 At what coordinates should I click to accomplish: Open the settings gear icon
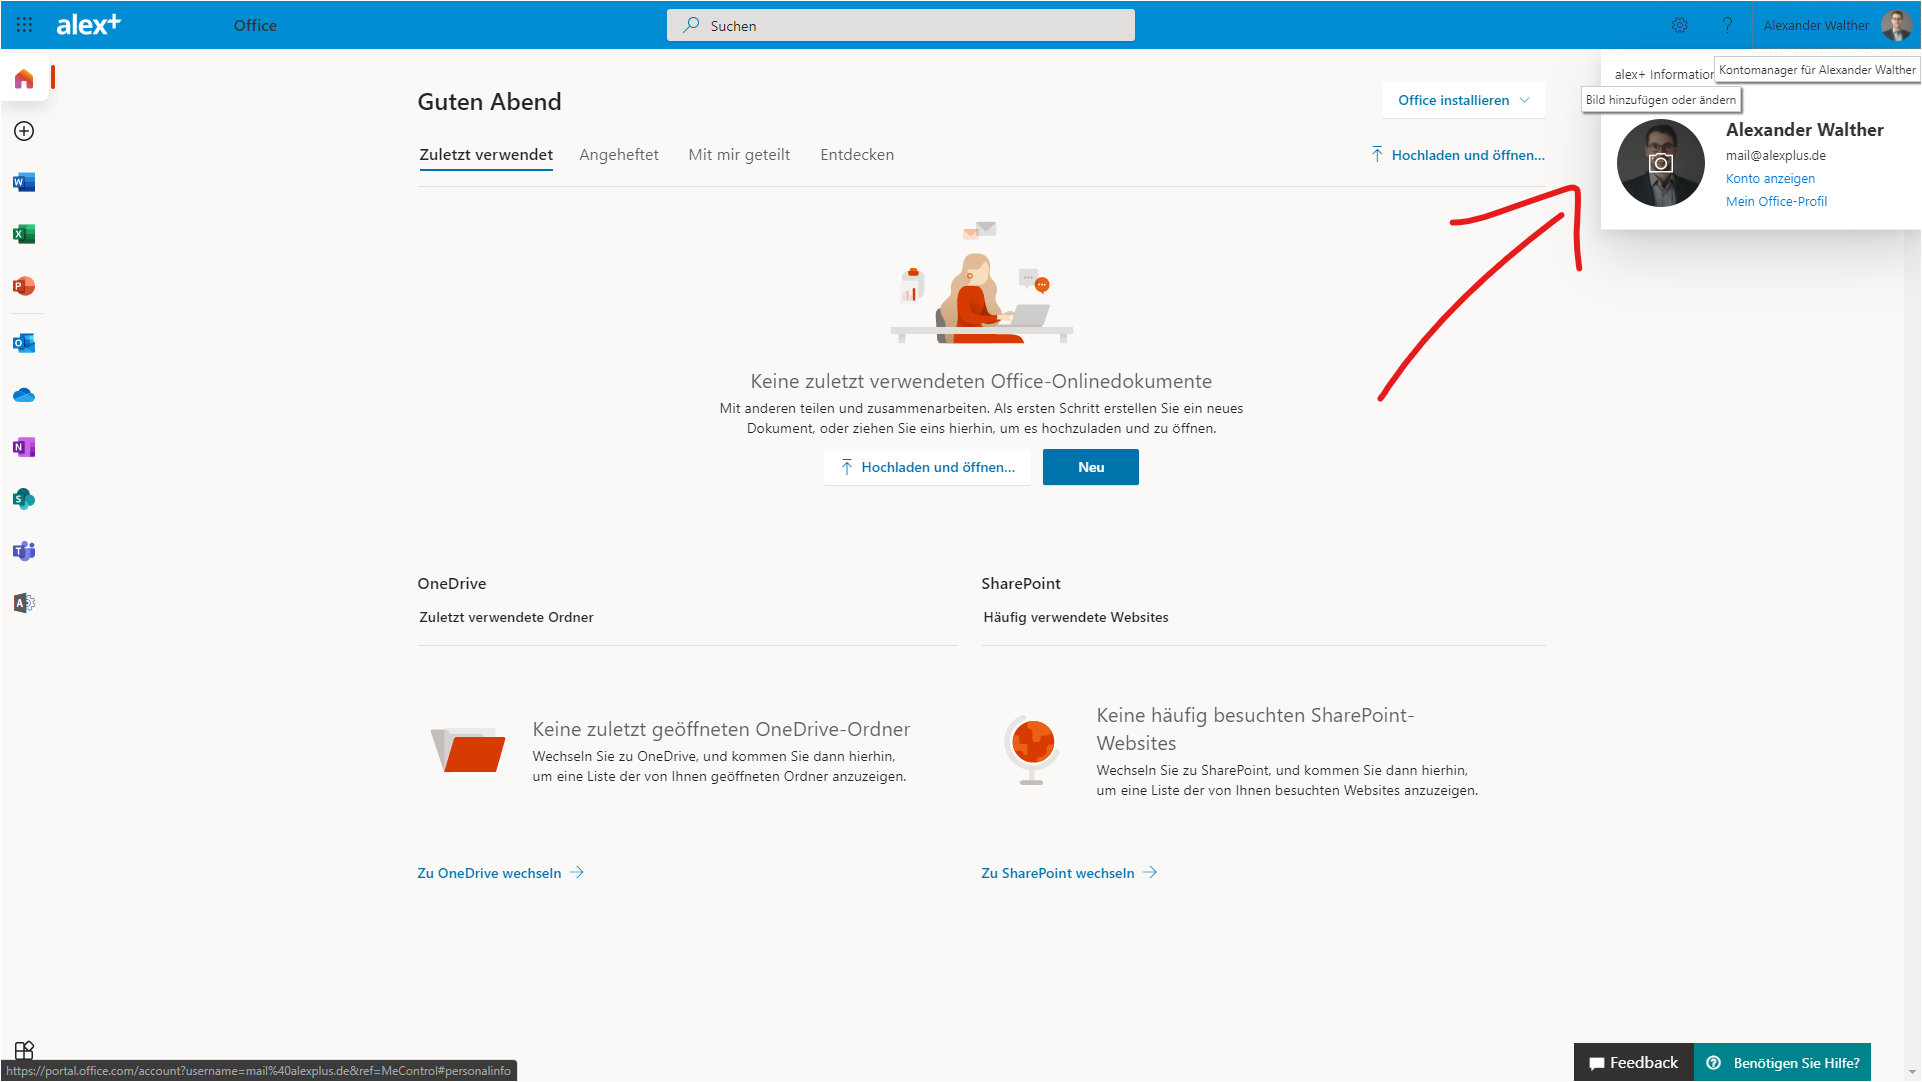pos(1680,25)
